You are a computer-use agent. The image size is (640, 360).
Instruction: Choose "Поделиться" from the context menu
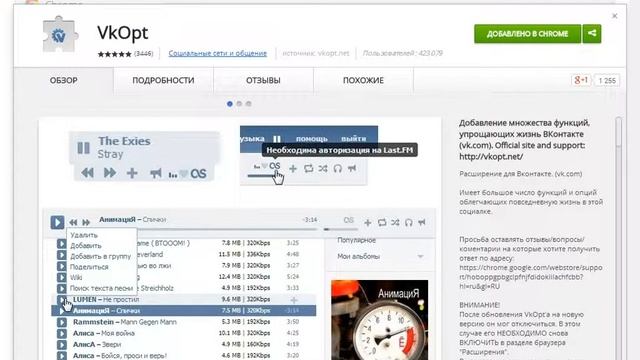89,267
